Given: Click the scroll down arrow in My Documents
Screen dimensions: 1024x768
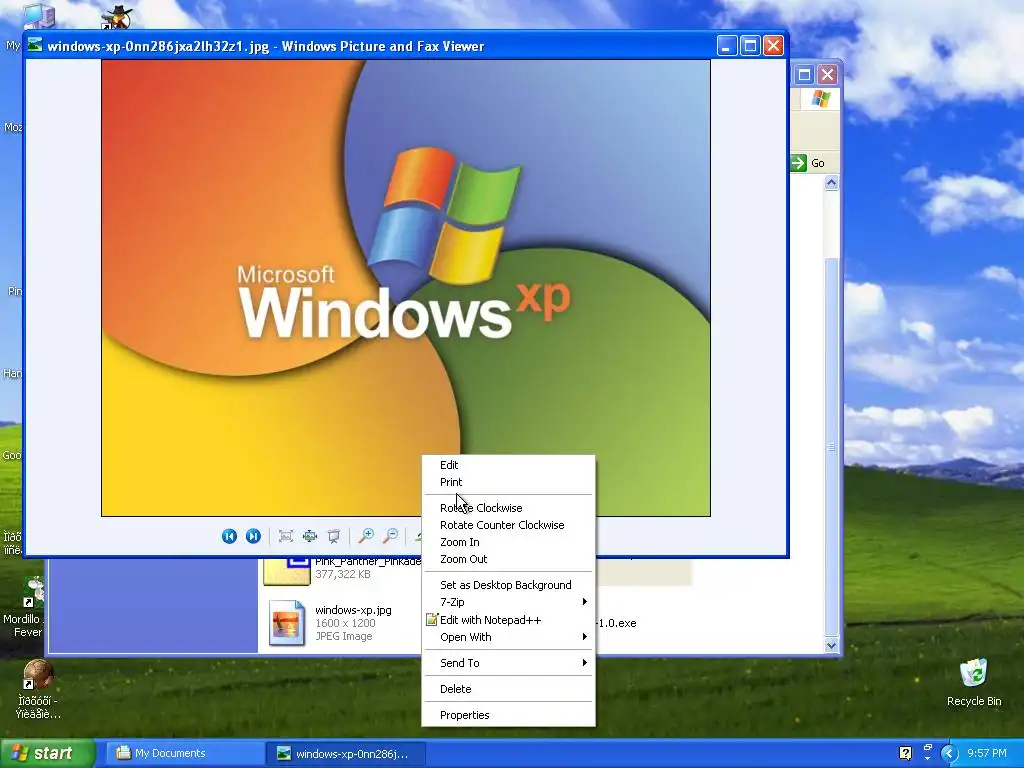Looking at the screenshot, I should click(x=831, y=645).
